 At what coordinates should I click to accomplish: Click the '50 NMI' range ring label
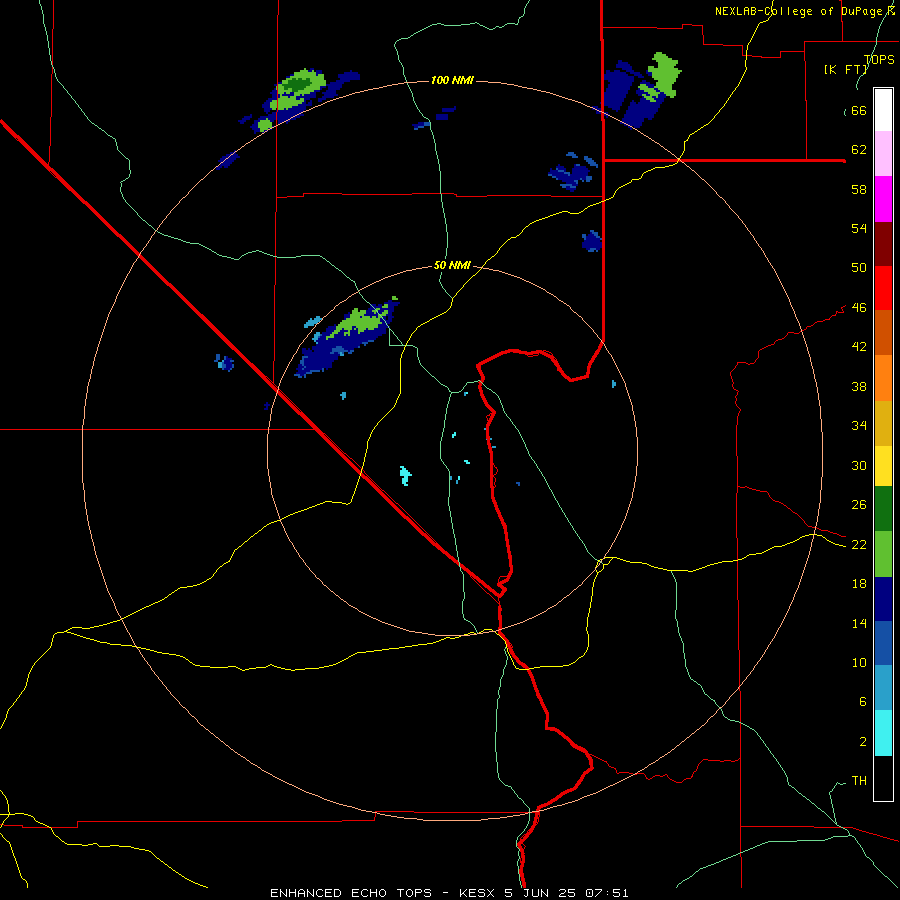[452, 265]
